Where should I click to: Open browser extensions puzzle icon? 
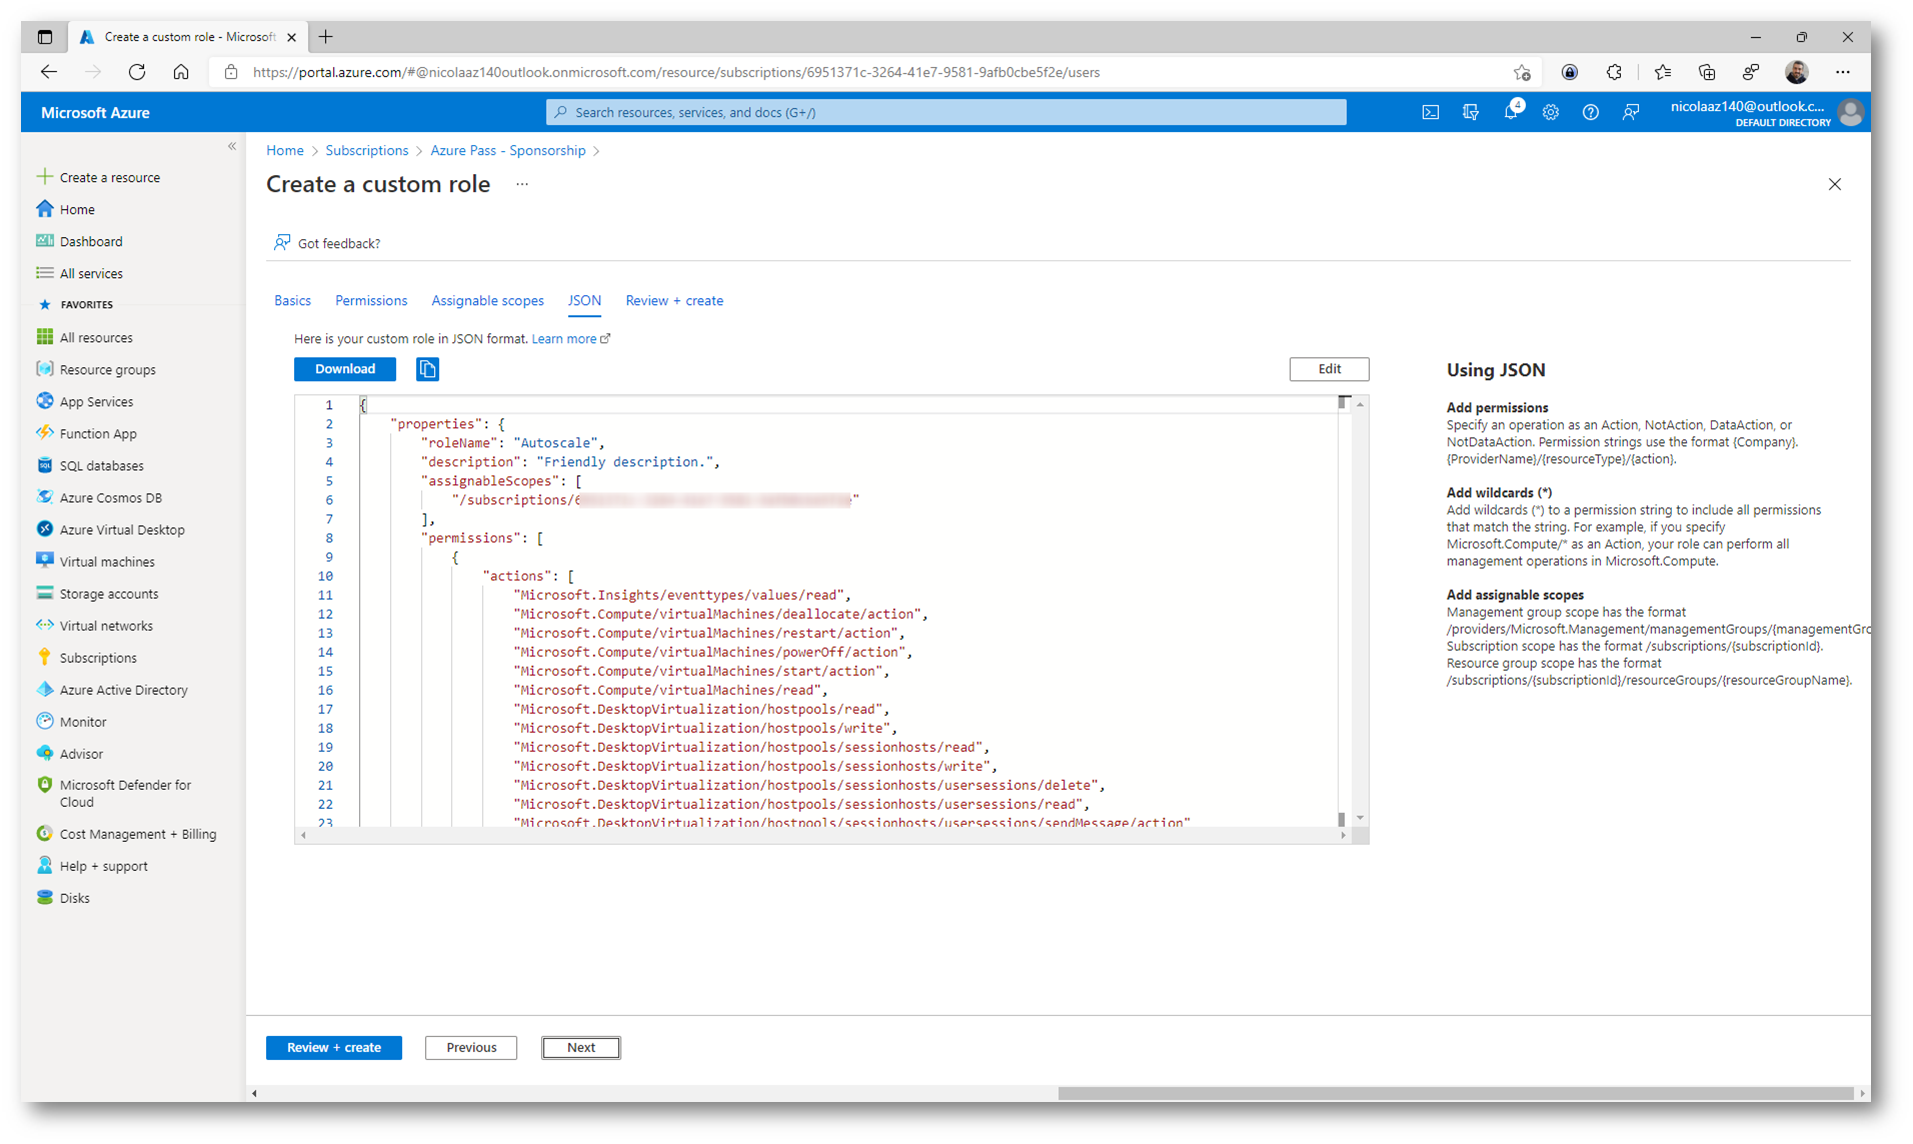[x=1613, y=72]
